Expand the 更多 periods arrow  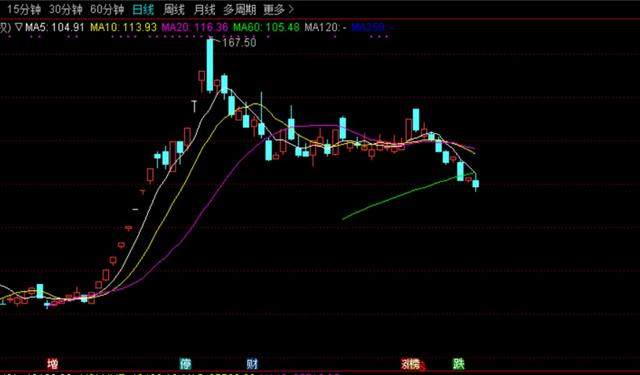291,9
